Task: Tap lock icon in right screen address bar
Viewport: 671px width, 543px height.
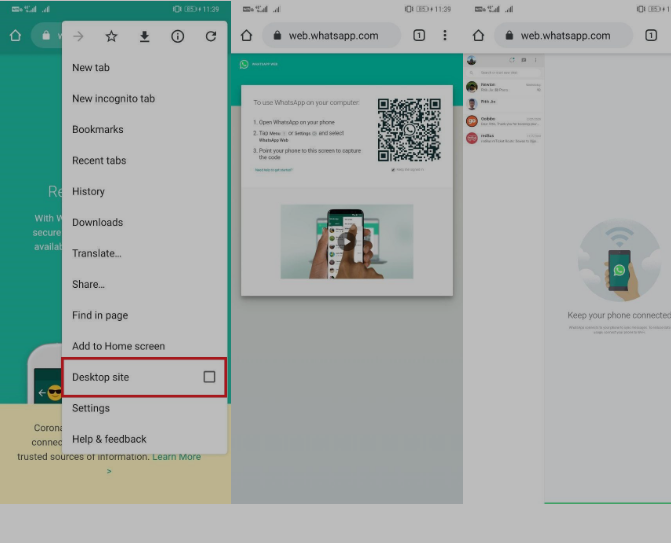Action: (x=509, y=36)
